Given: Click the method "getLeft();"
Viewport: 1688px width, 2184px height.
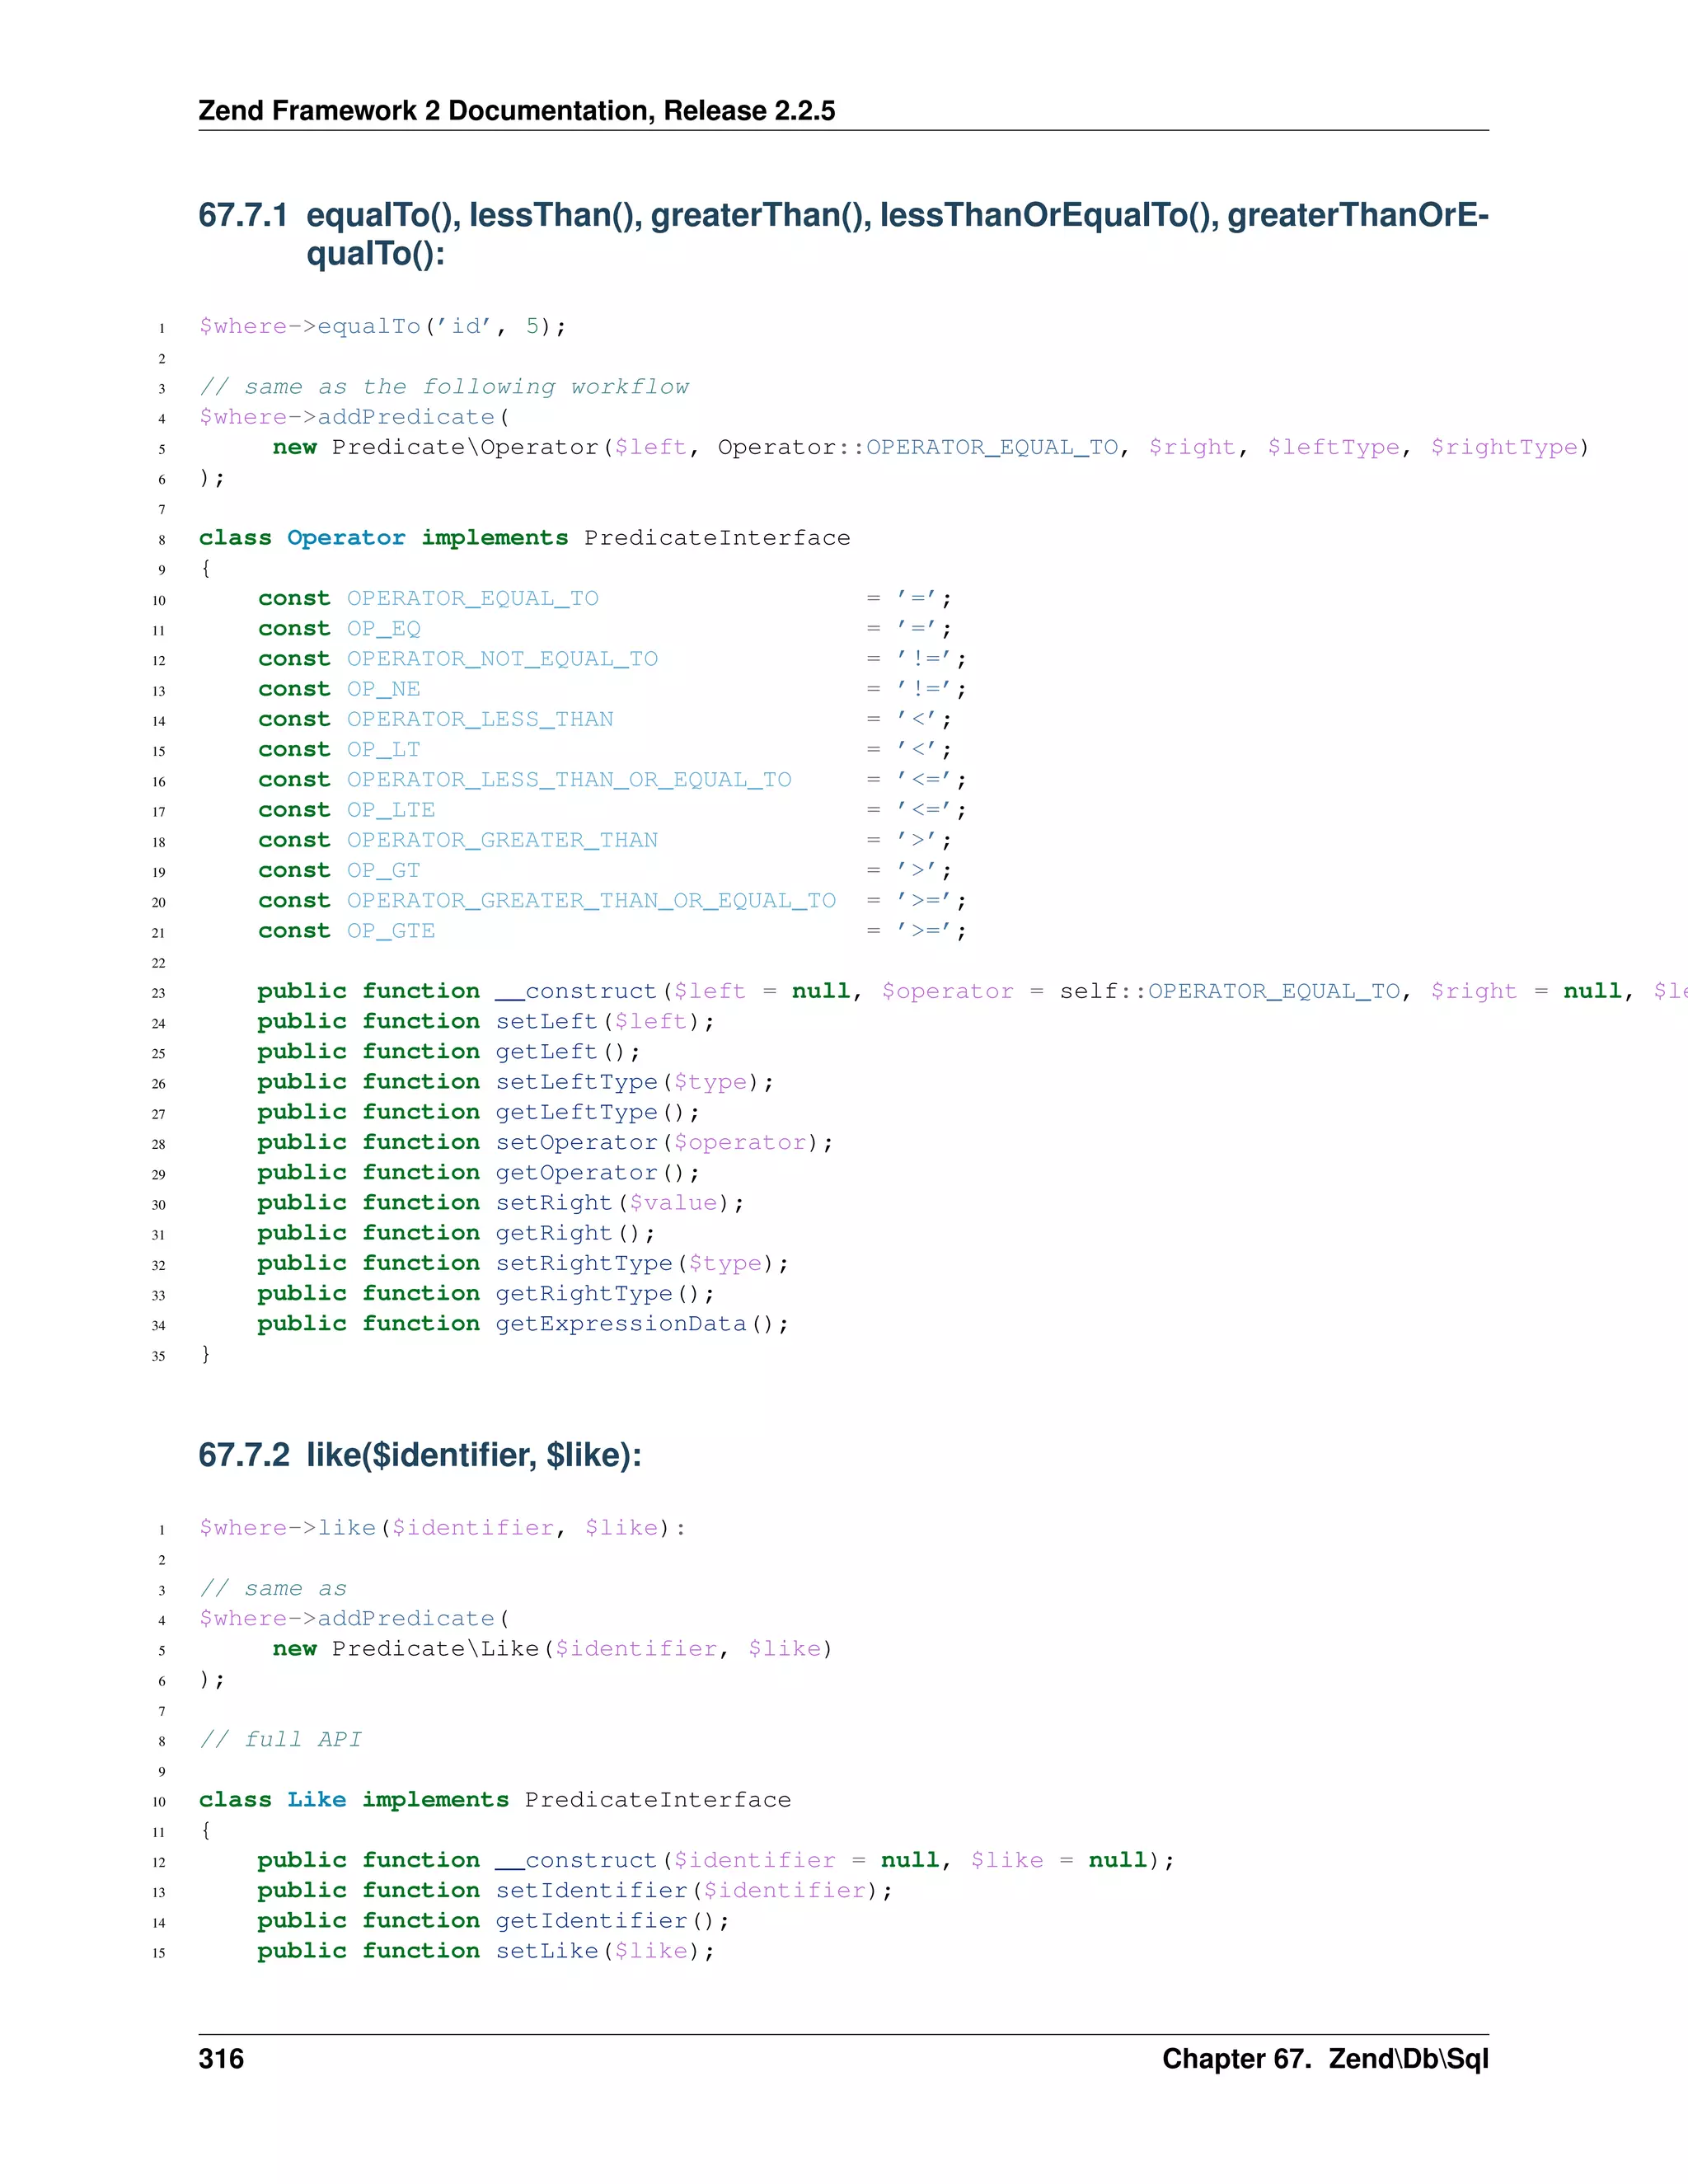Looking at the screenshot, I should coord(568,1052).
